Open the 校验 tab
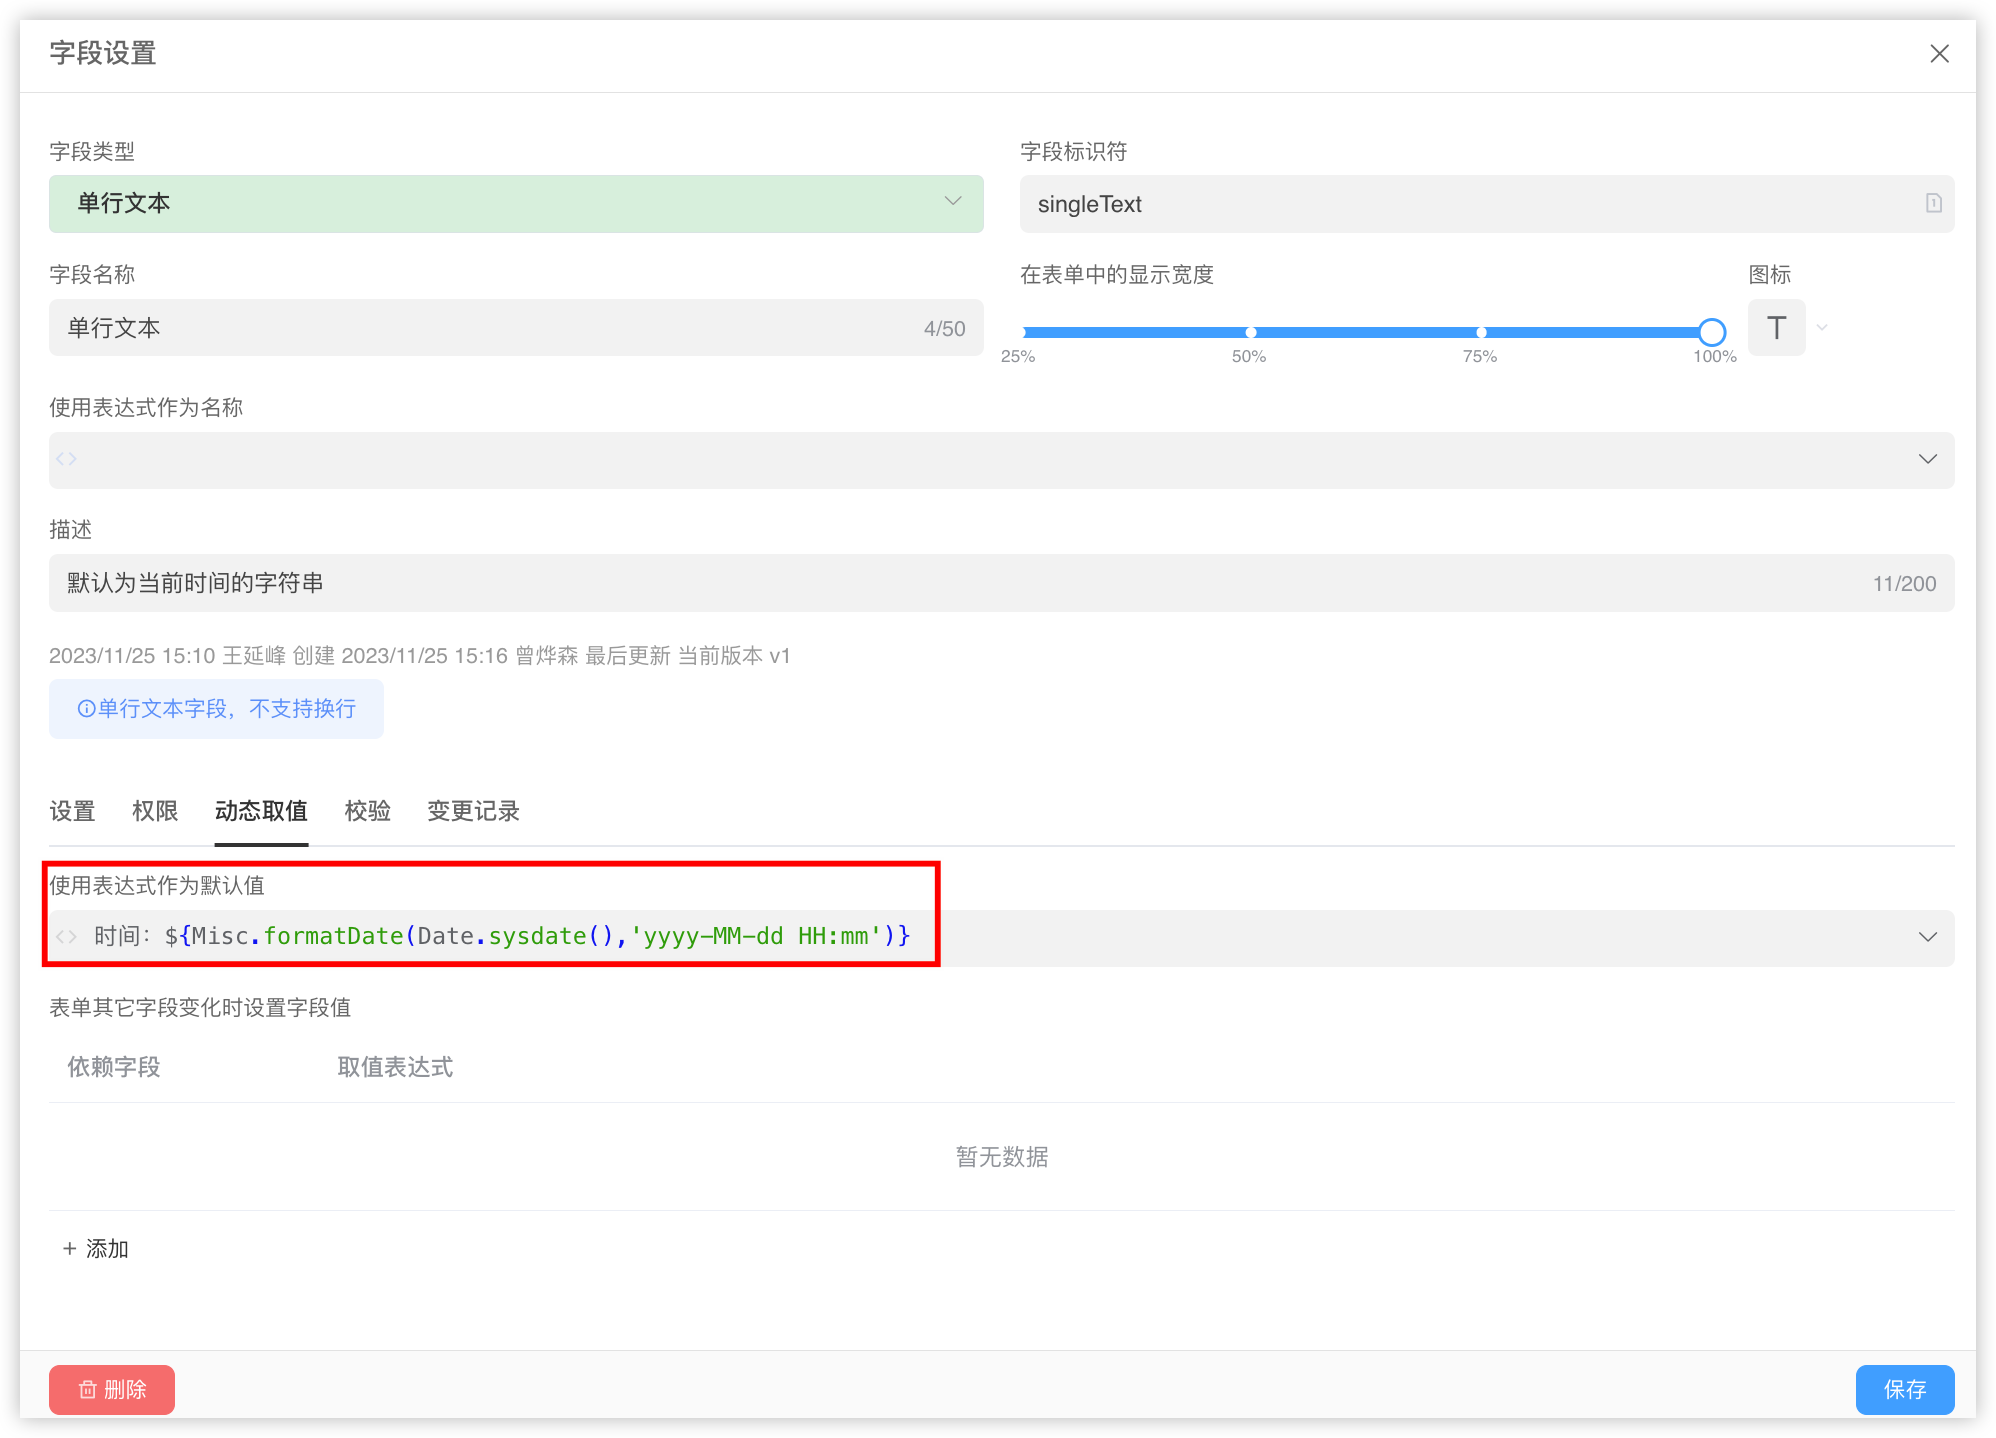Screen dimensions: 1996x1438 [367, 811]
